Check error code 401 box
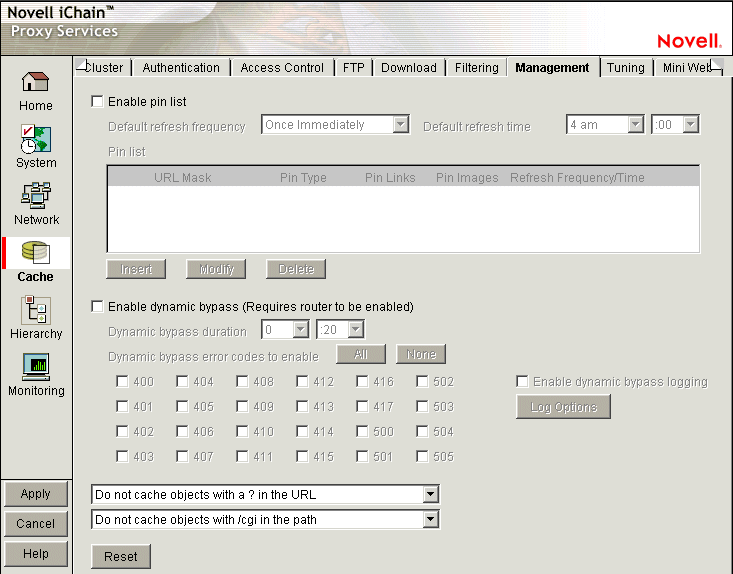The image size is (733, 574). pyautogui.click(x=122, y=406)
